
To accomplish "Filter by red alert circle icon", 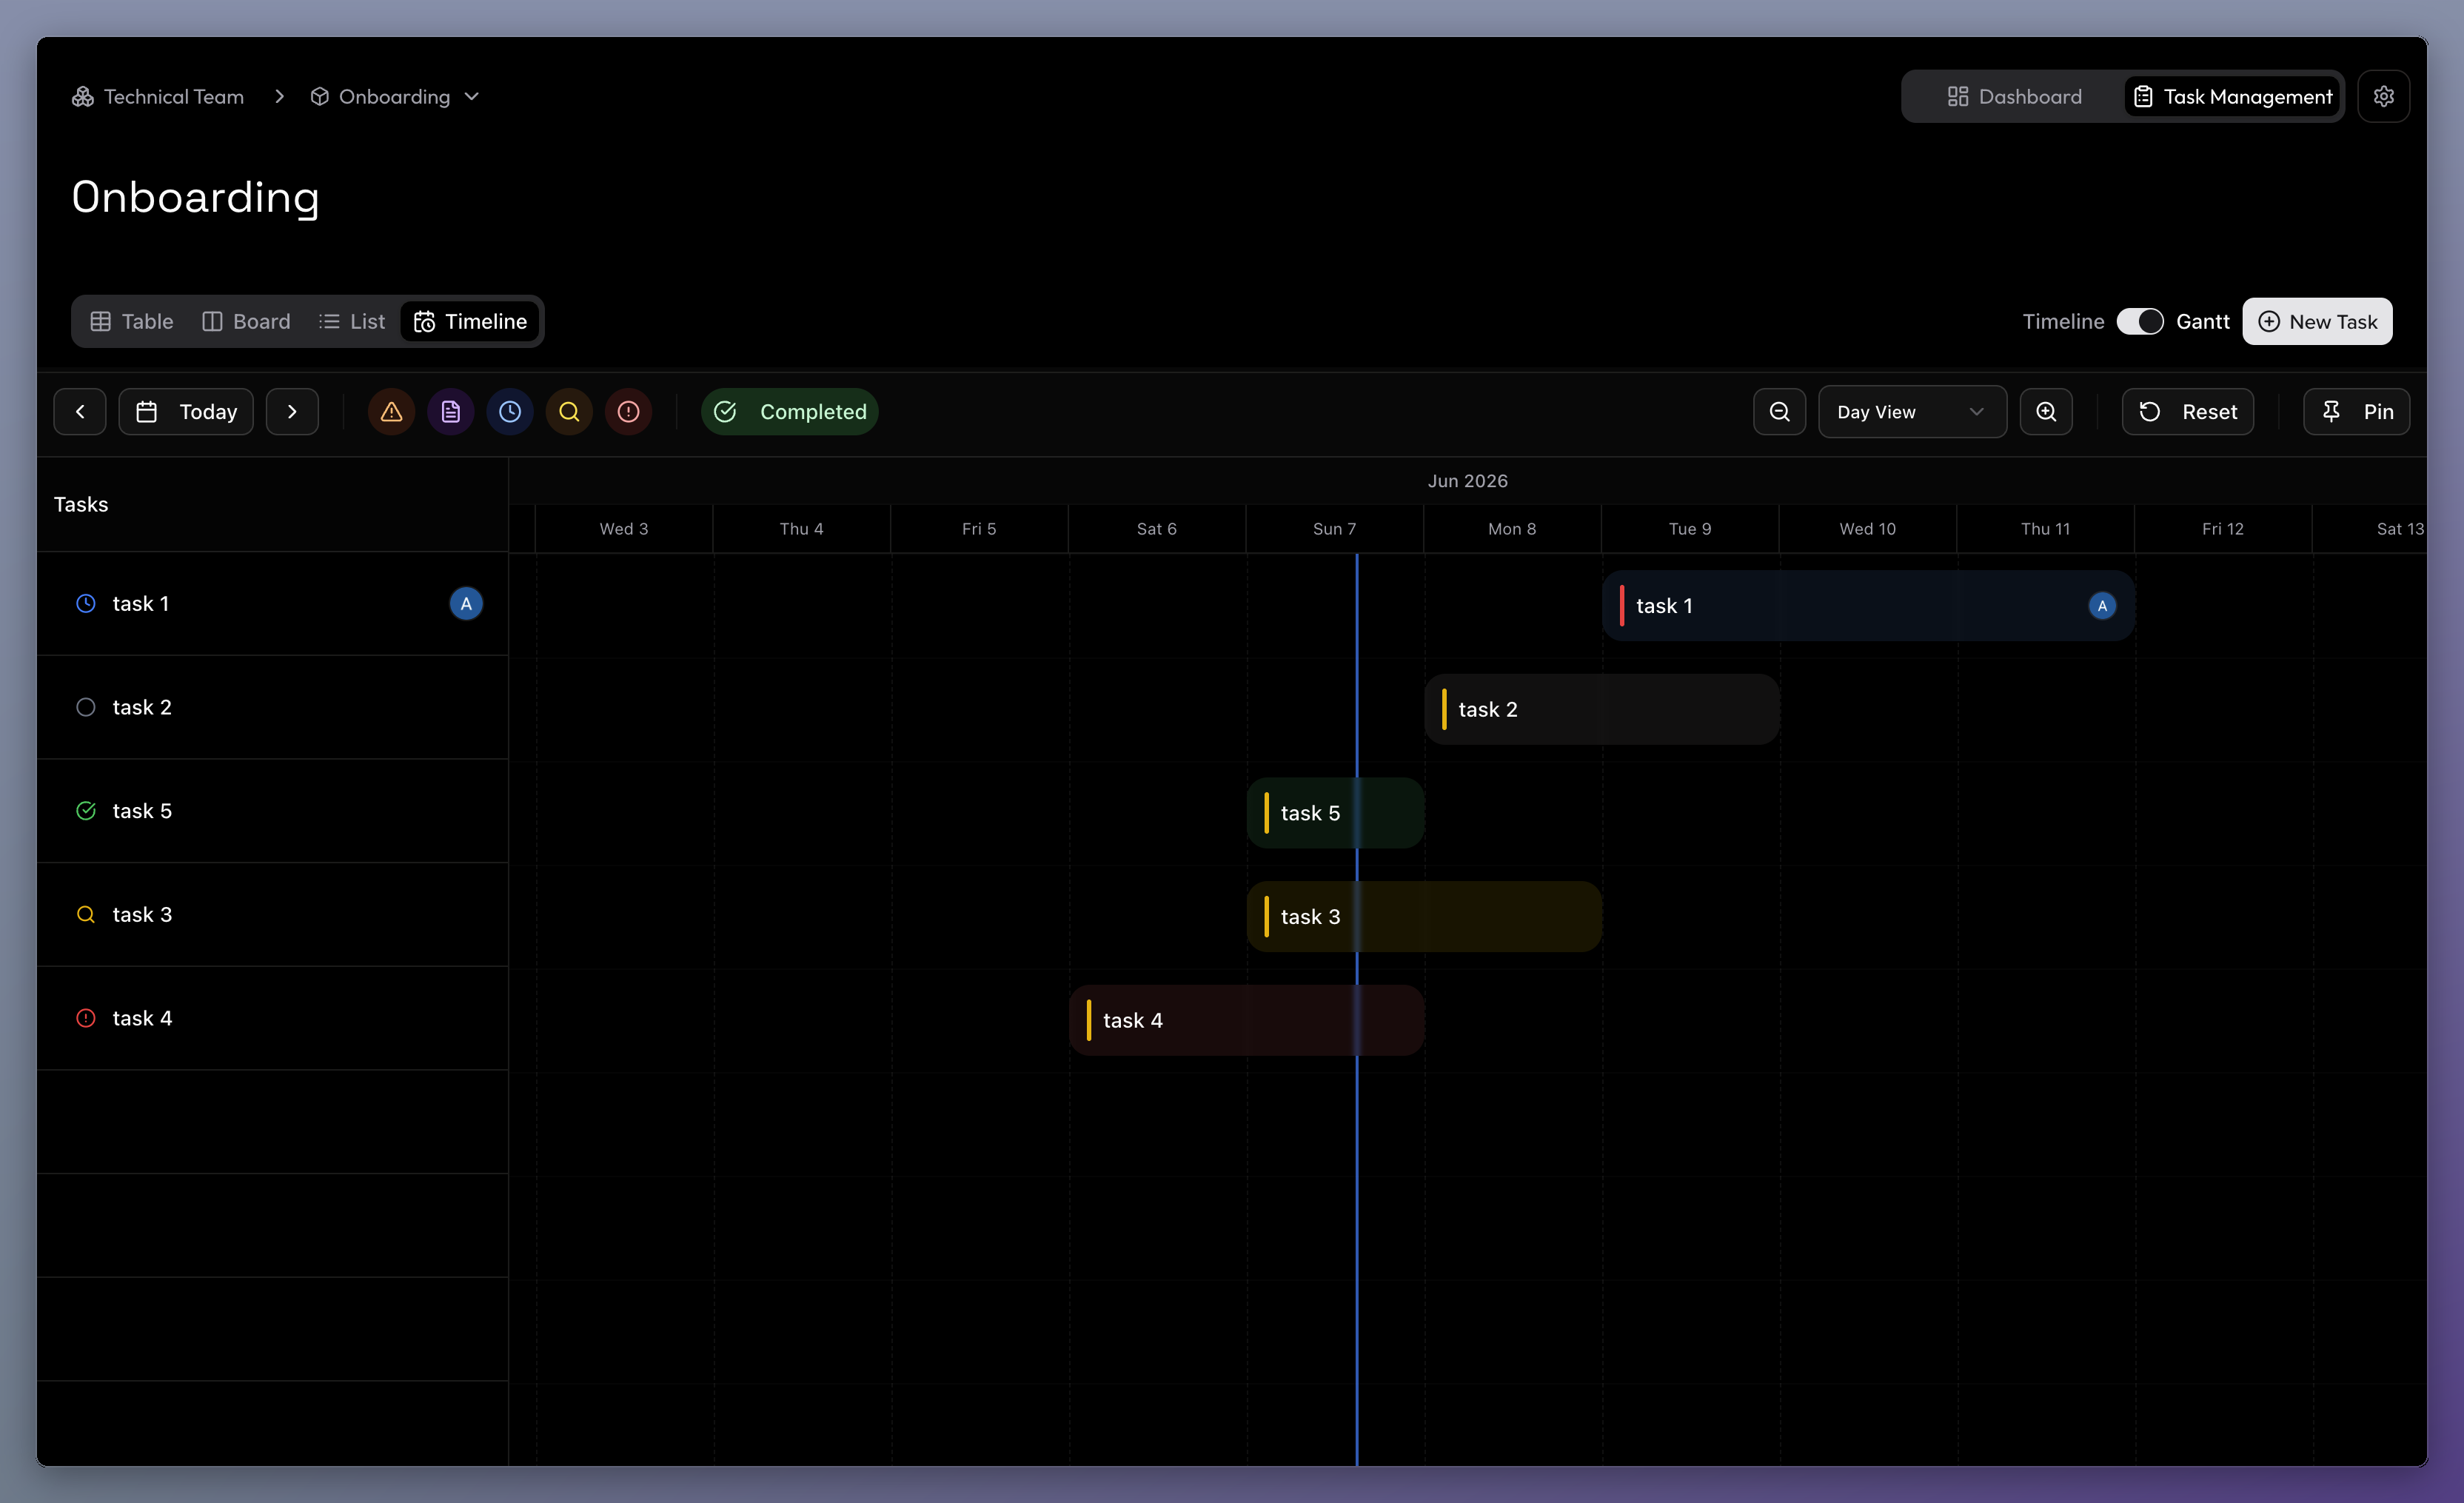I will pos(628,411).
